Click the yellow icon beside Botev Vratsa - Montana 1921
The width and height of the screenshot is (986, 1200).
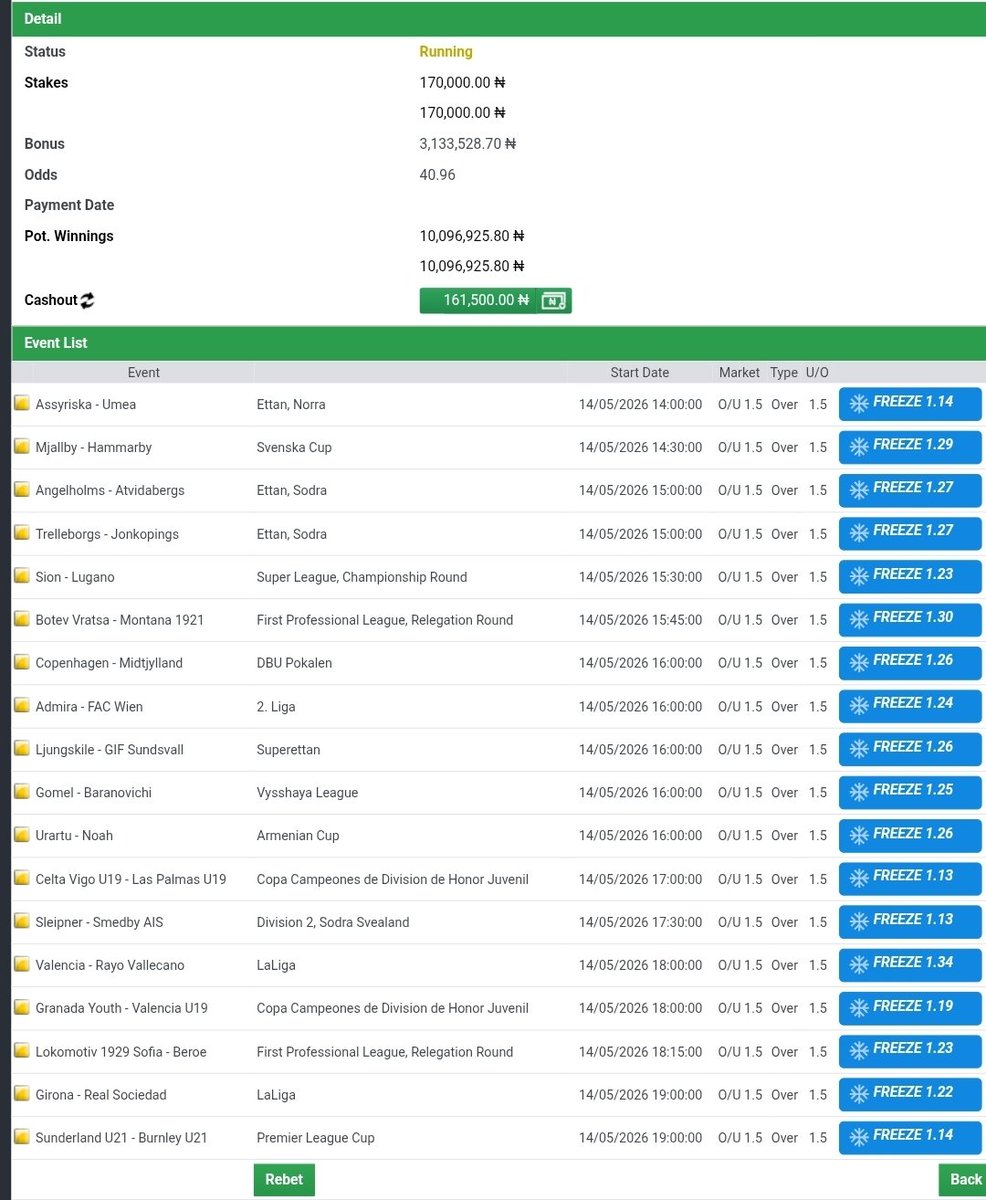21,620
